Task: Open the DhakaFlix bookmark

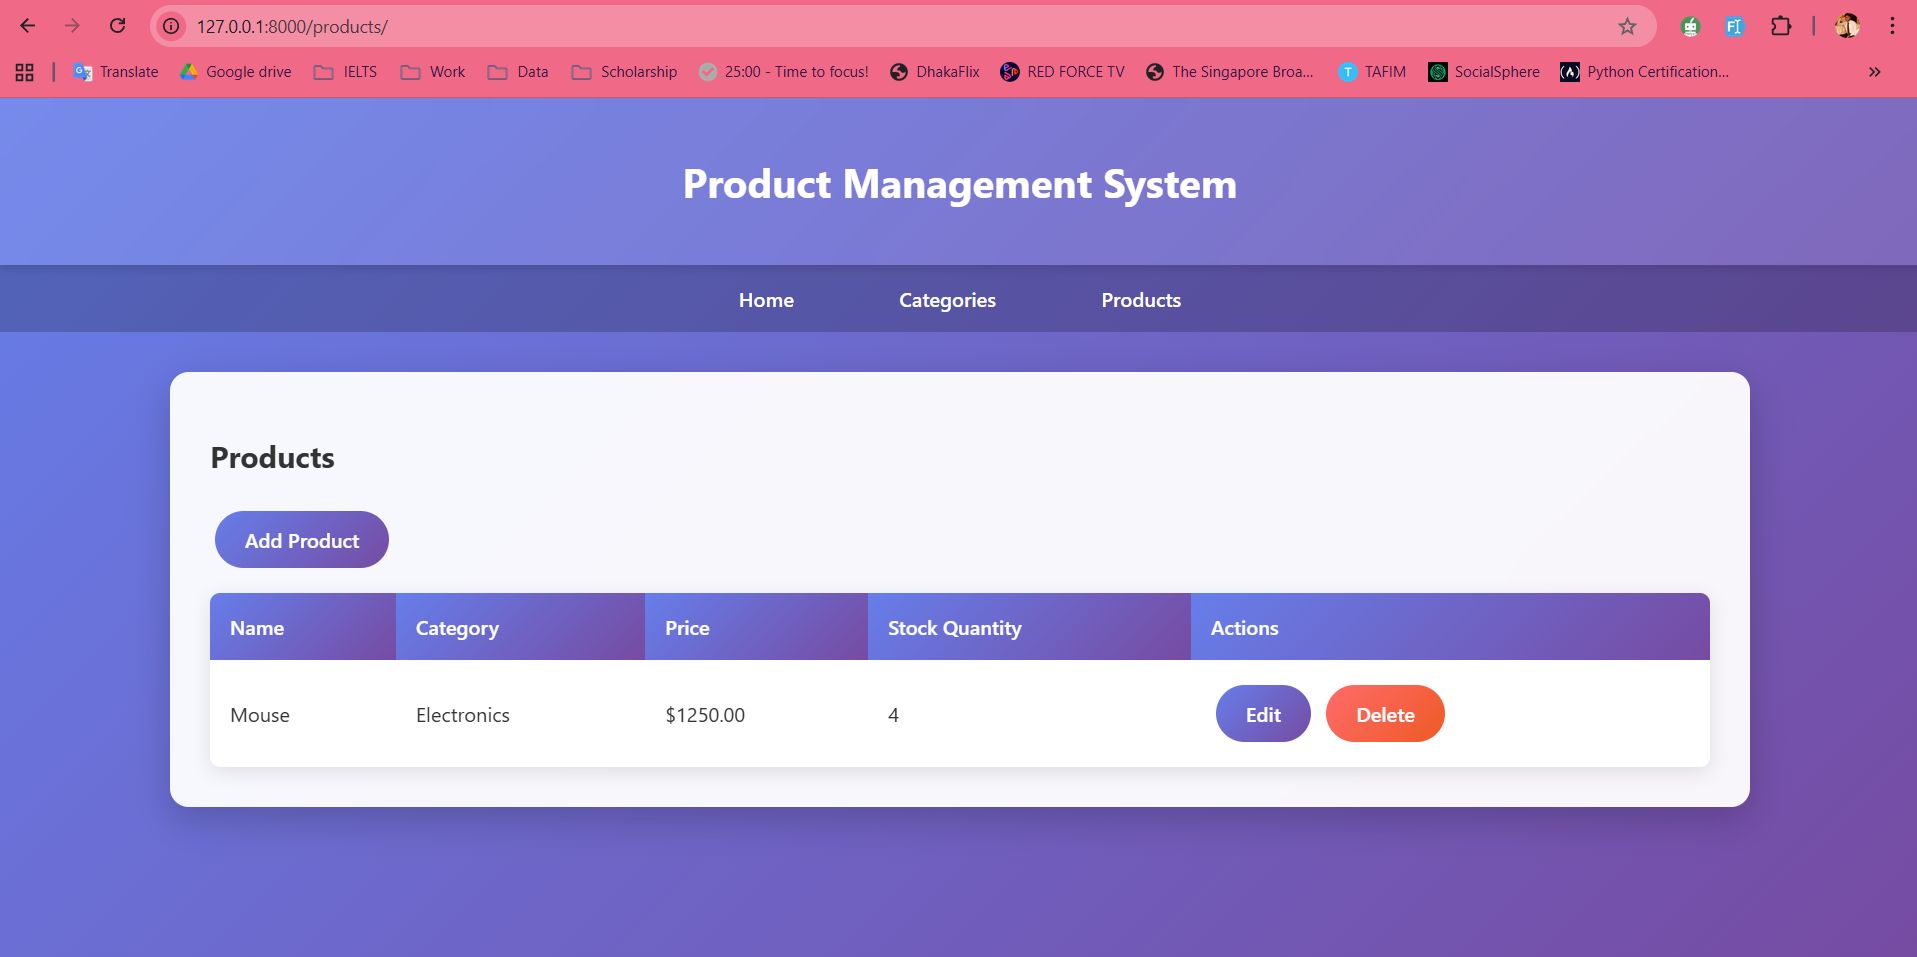Action: click(x=934, y=71)
